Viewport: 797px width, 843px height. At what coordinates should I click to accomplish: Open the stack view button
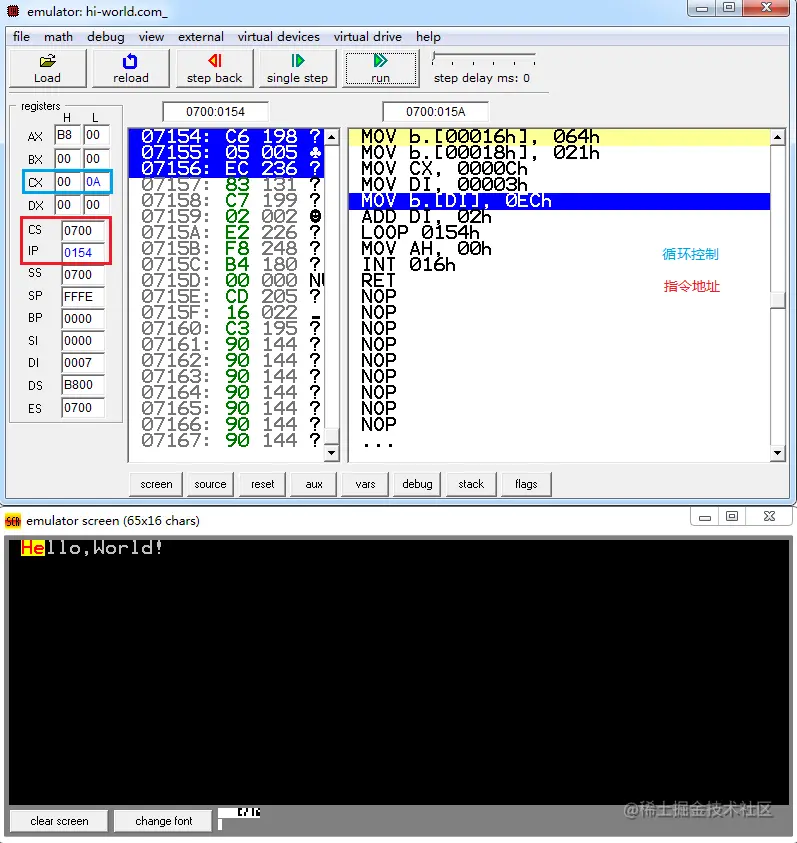(x=471, y=484)
